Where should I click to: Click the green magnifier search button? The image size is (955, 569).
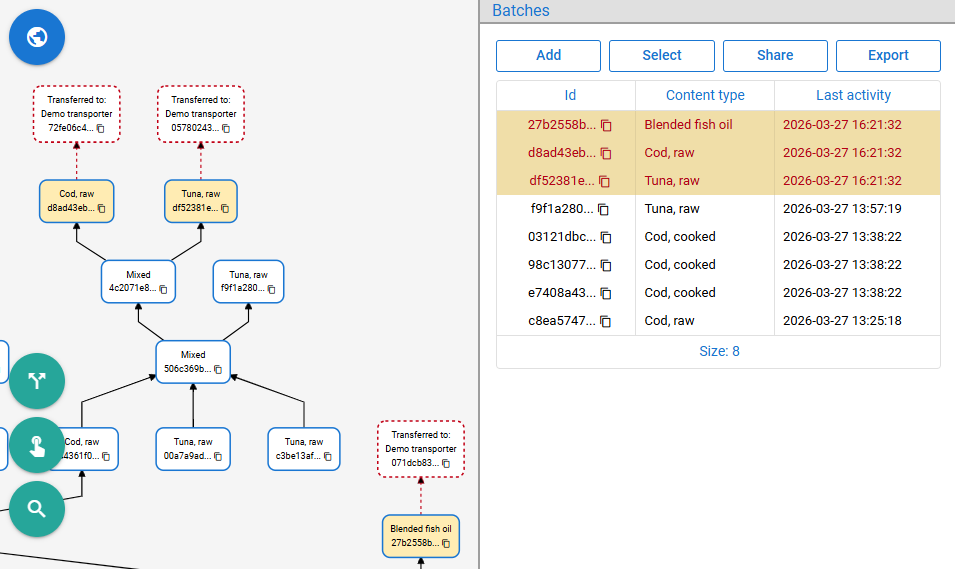point(37,509)
